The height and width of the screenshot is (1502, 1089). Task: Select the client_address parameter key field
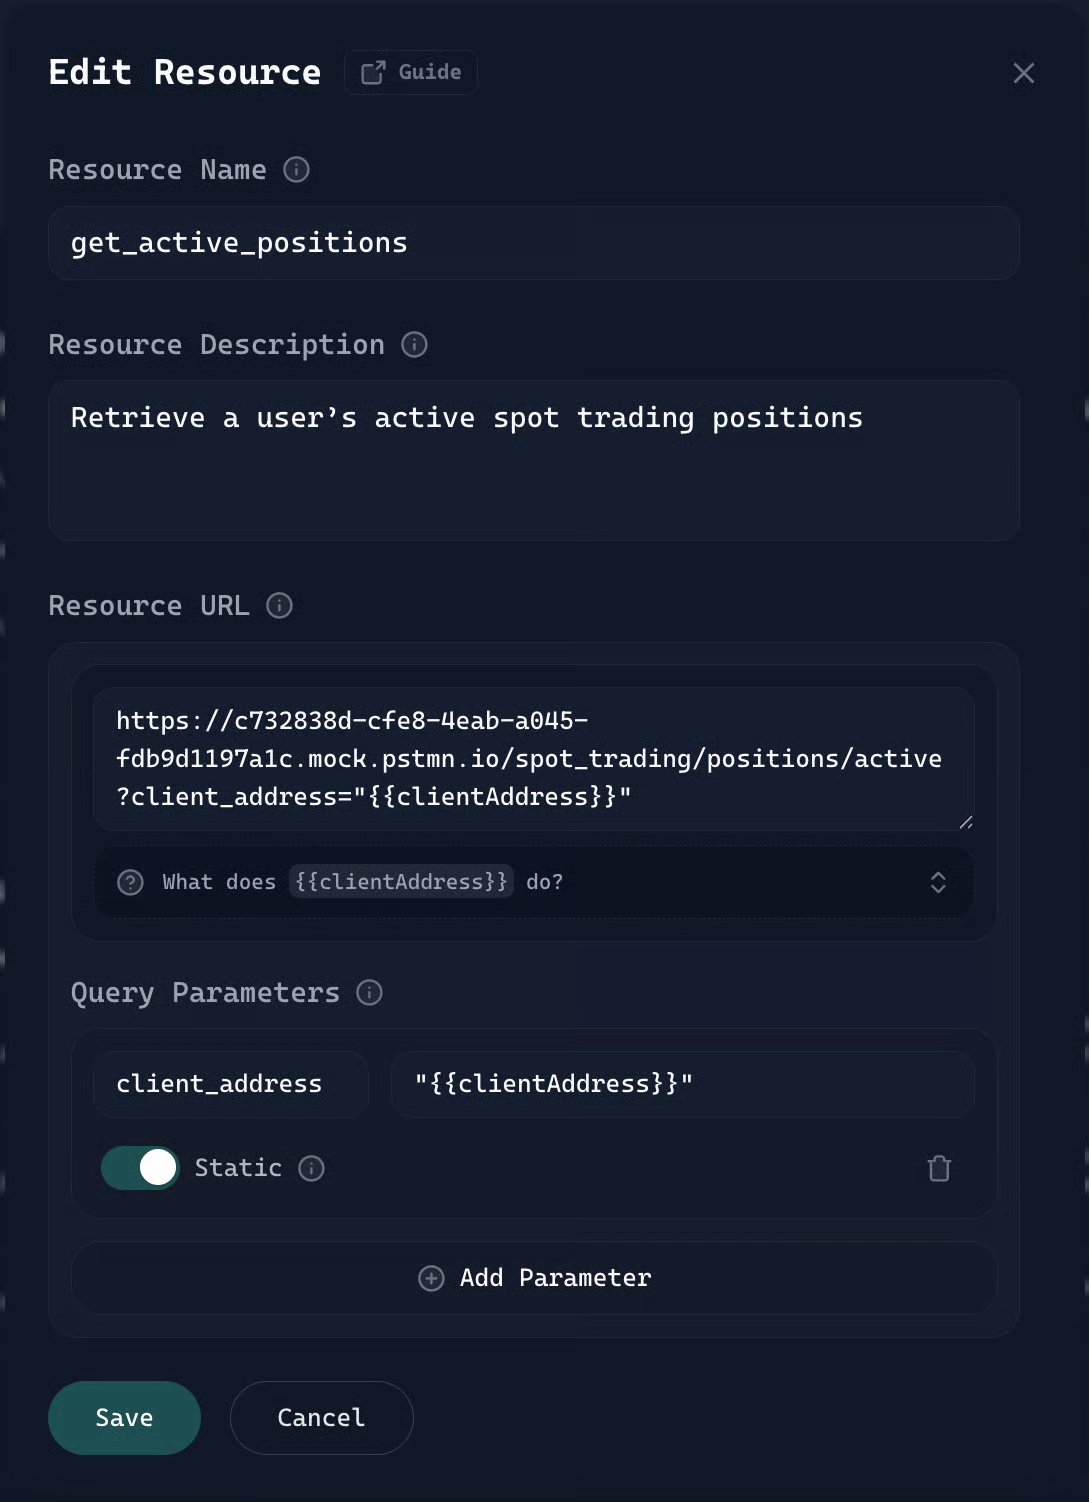click(x=230, y=1084)
